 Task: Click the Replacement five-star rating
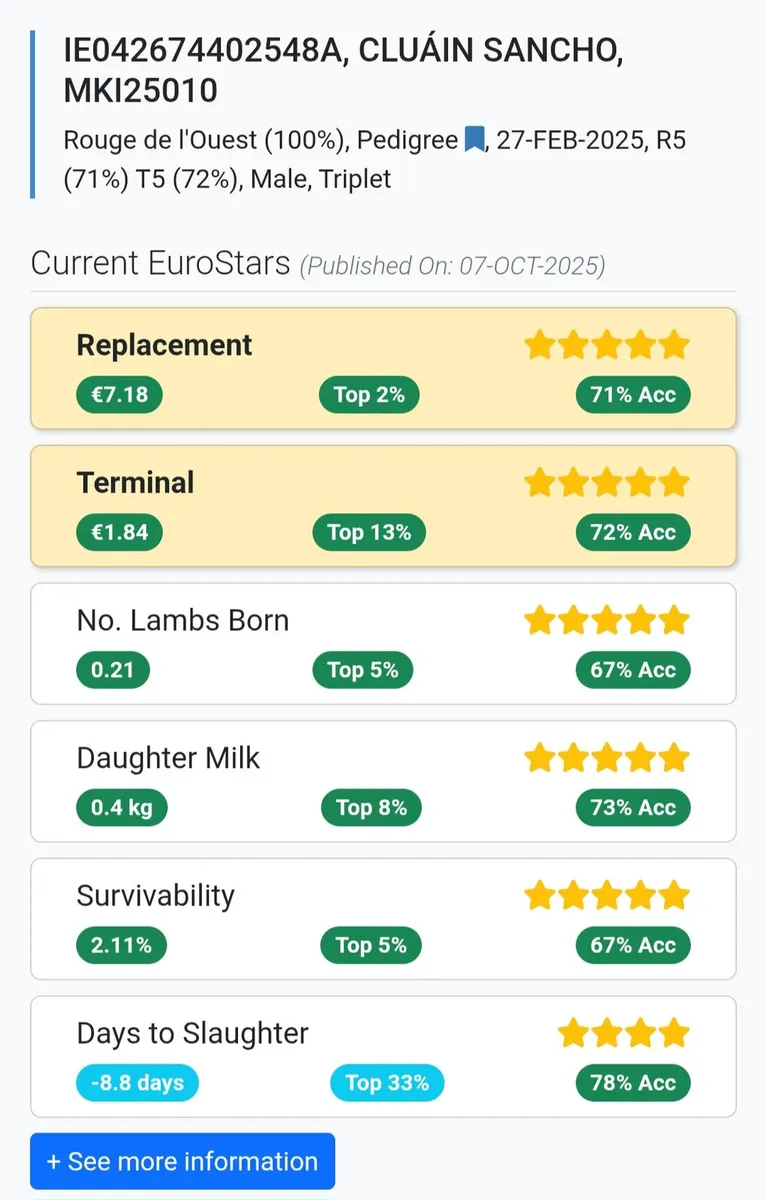click(606, 345)
